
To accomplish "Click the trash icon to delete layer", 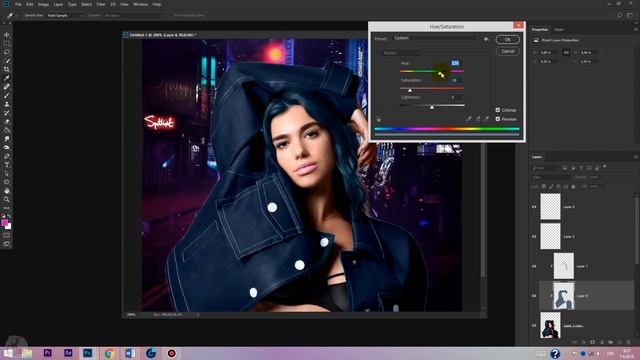I will click(629, 342).
